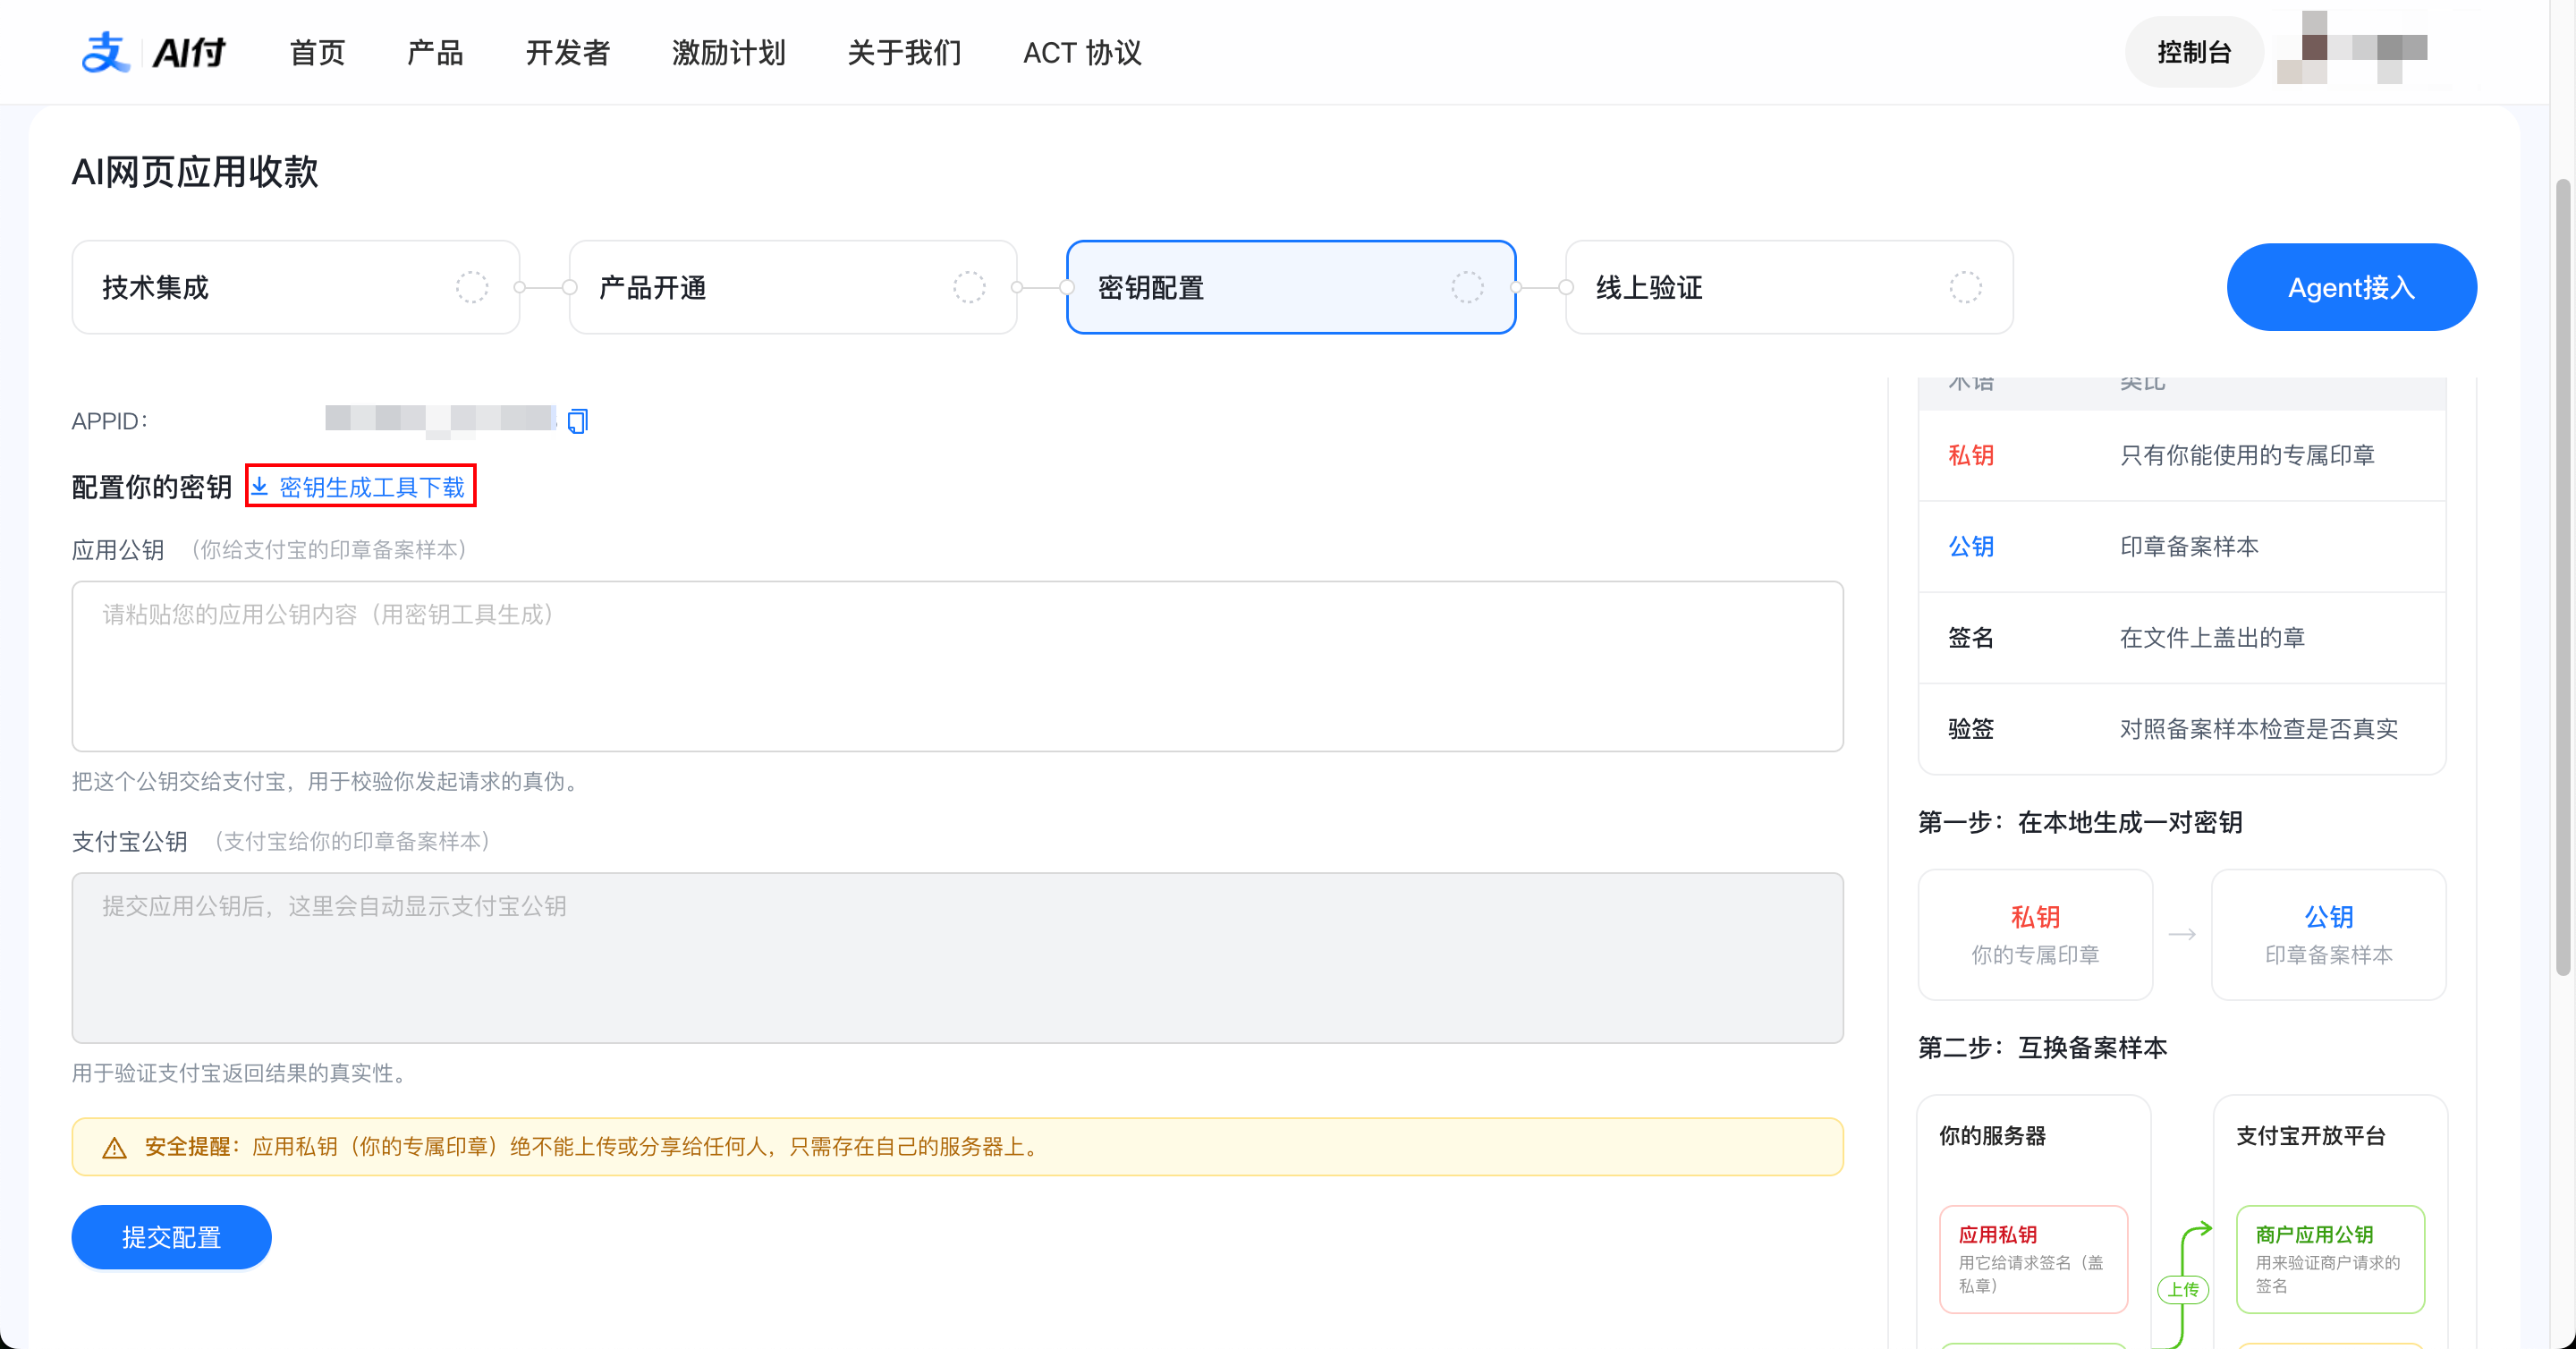Click the 你的服务器 column title
2576x1349 pixels.
click(1992, 1137)
